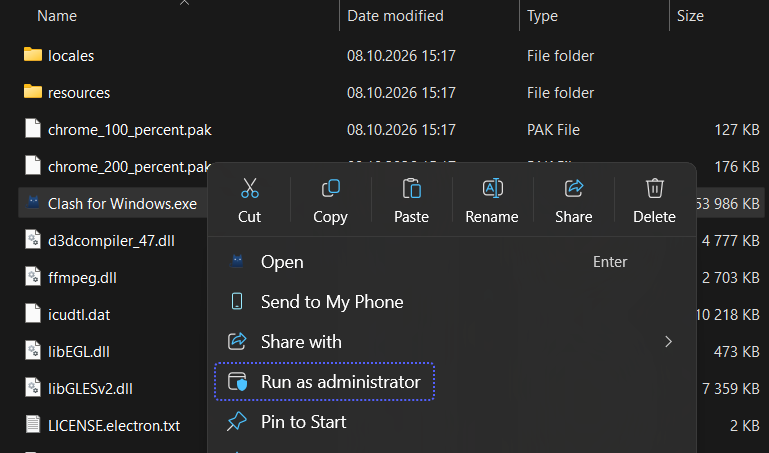The width and height of the screenshot is (769, 453).
Task: Click the 473 KB size value
Action: 737,352
